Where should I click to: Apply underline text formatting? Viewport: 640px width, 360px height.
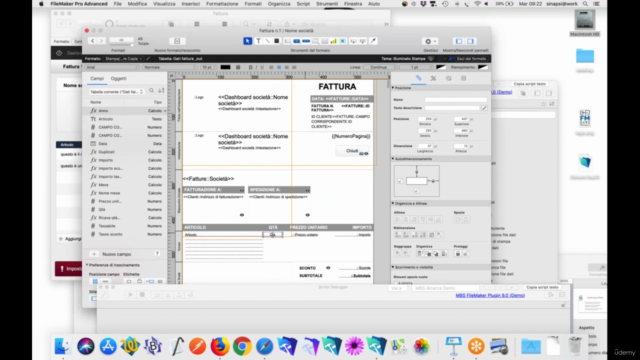262,67
